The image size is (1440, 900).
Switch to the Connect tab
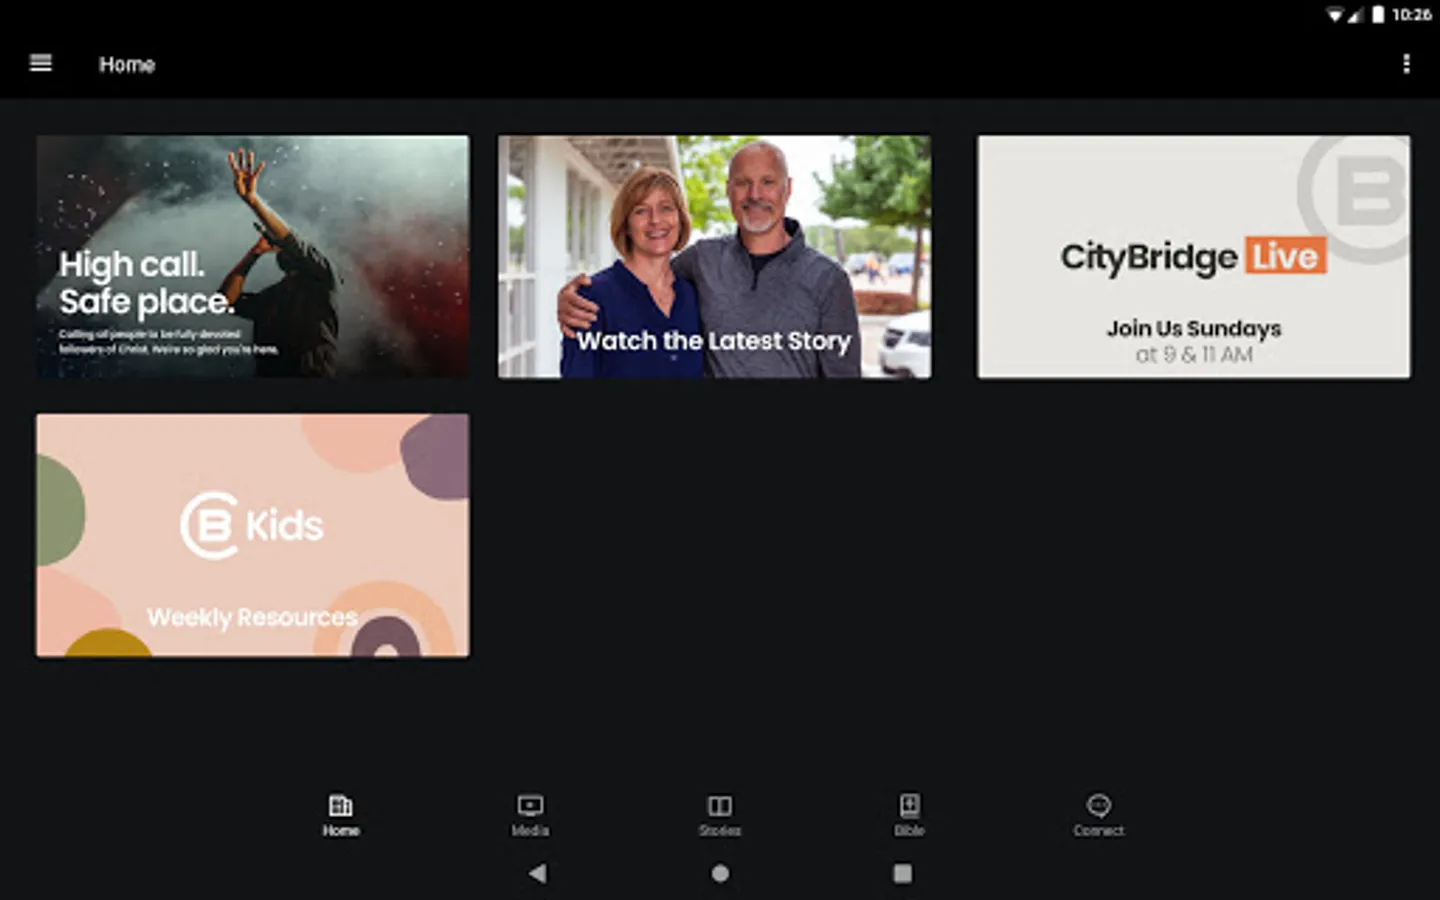[1099, 816]
